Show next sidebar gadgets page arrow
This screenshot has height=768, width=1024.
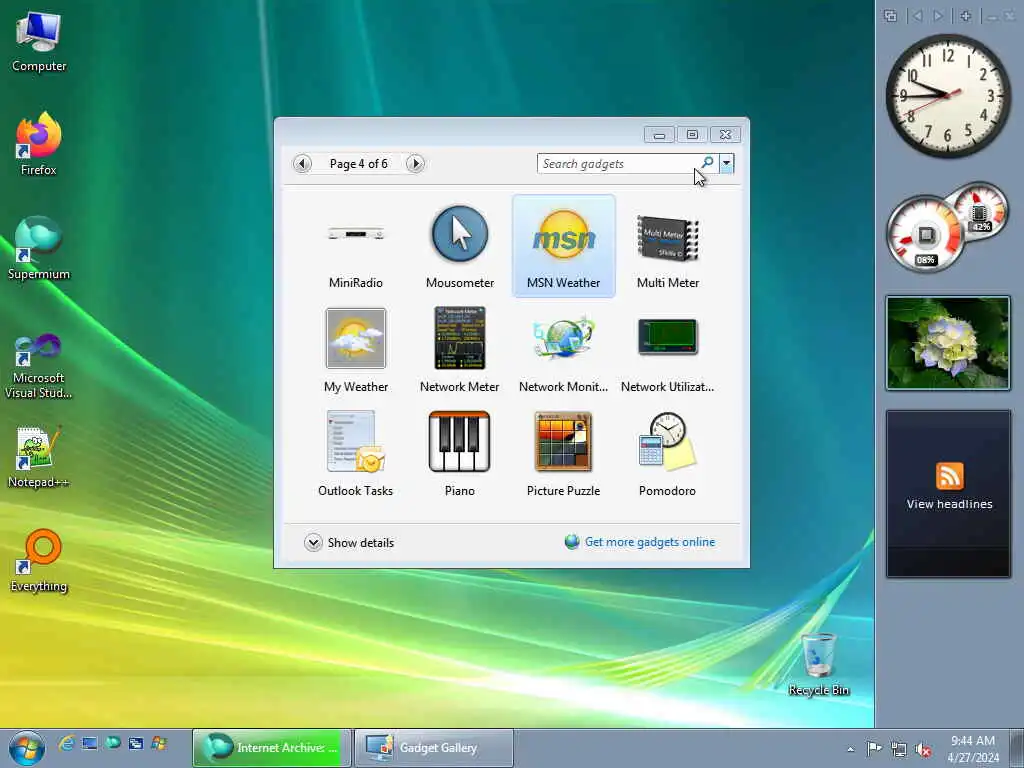coord(938,16)
